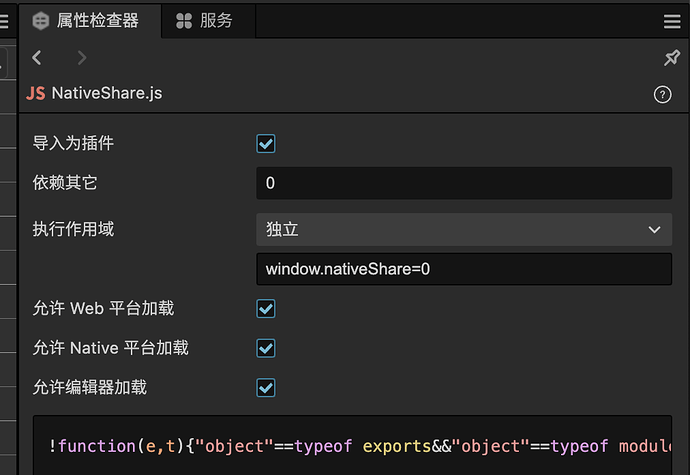Disable 允许 Web 平台加载 checkbox

click(266, 309)
